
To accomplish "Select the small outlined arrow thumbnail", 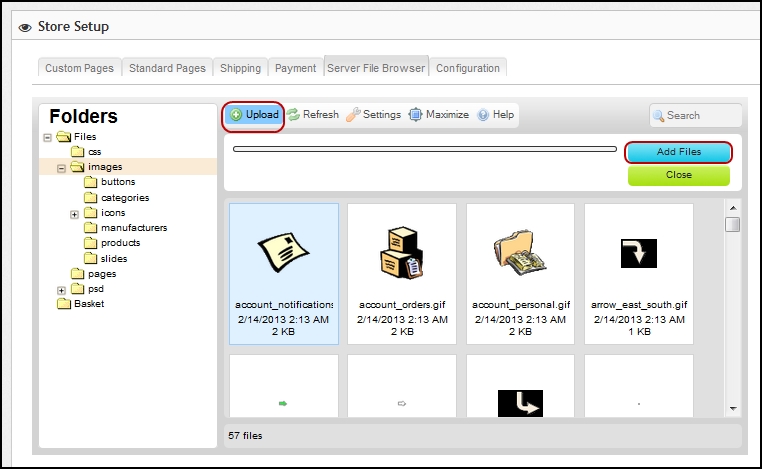I will tap(402, 403).
